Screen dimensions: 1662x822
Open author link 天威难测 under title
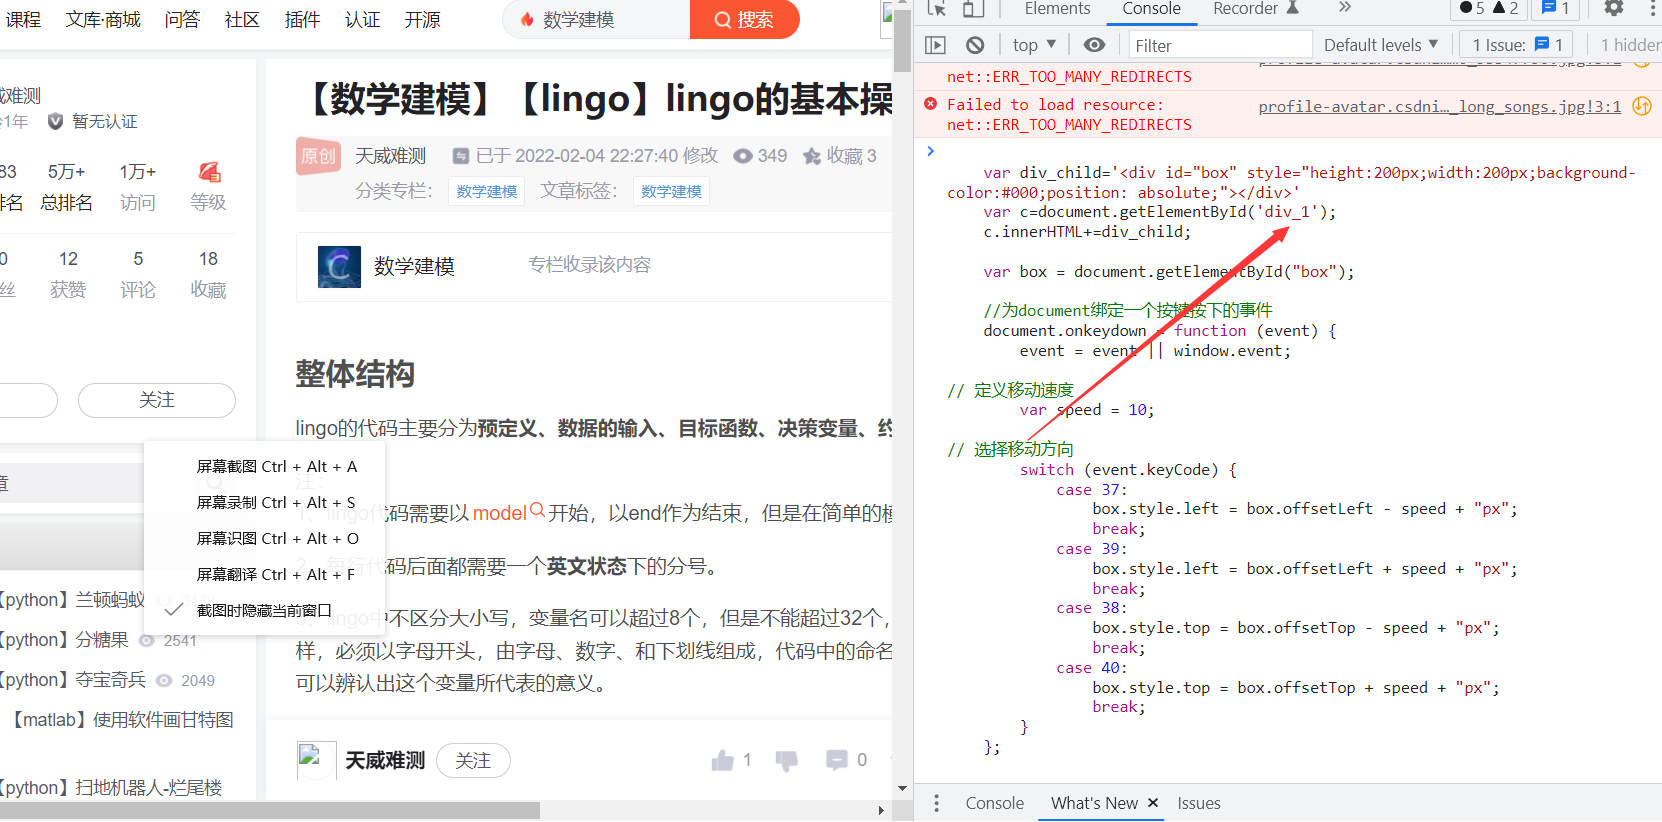[x=390, y=156]
